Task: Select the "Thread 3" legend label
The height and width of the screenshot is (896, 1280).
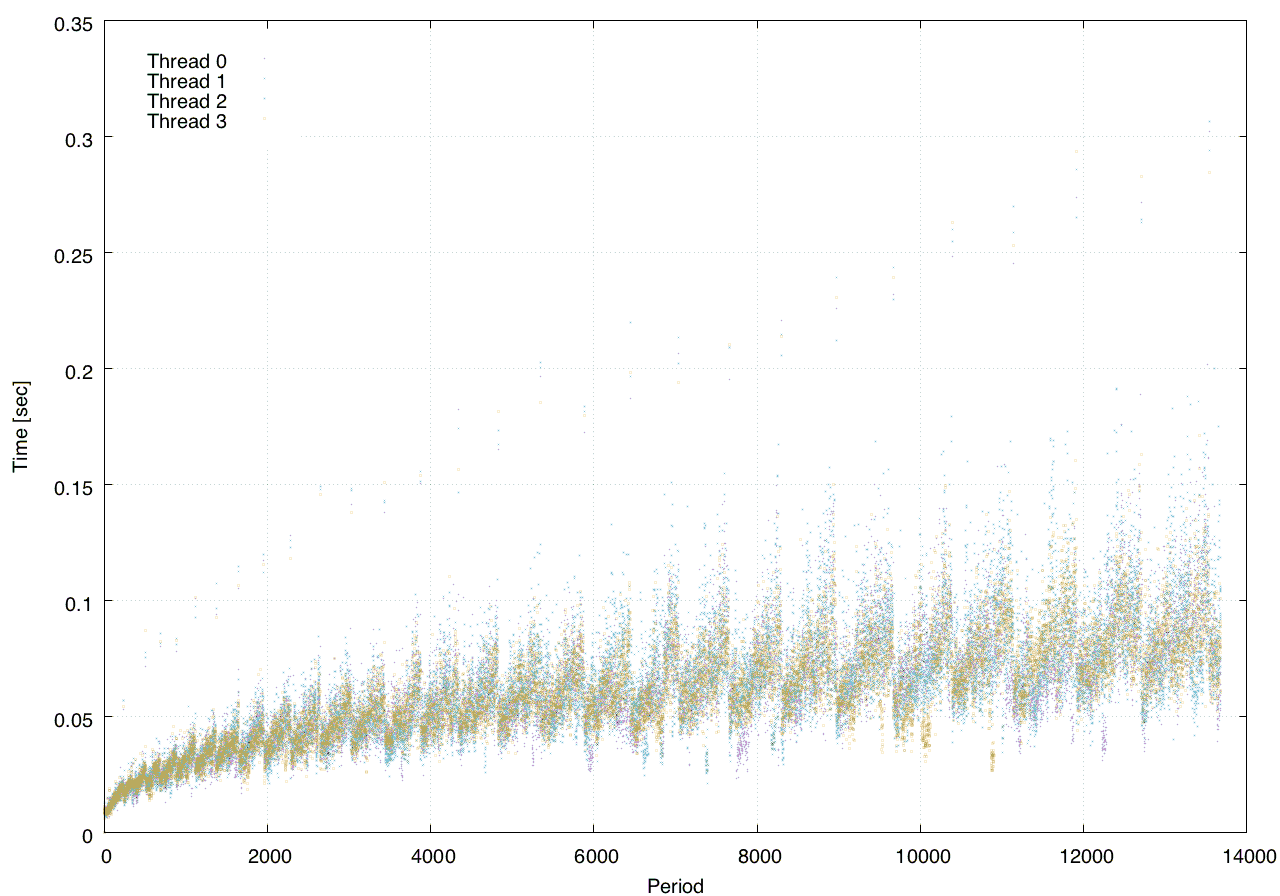Action: pyautogui.click(x=187, y=122)
